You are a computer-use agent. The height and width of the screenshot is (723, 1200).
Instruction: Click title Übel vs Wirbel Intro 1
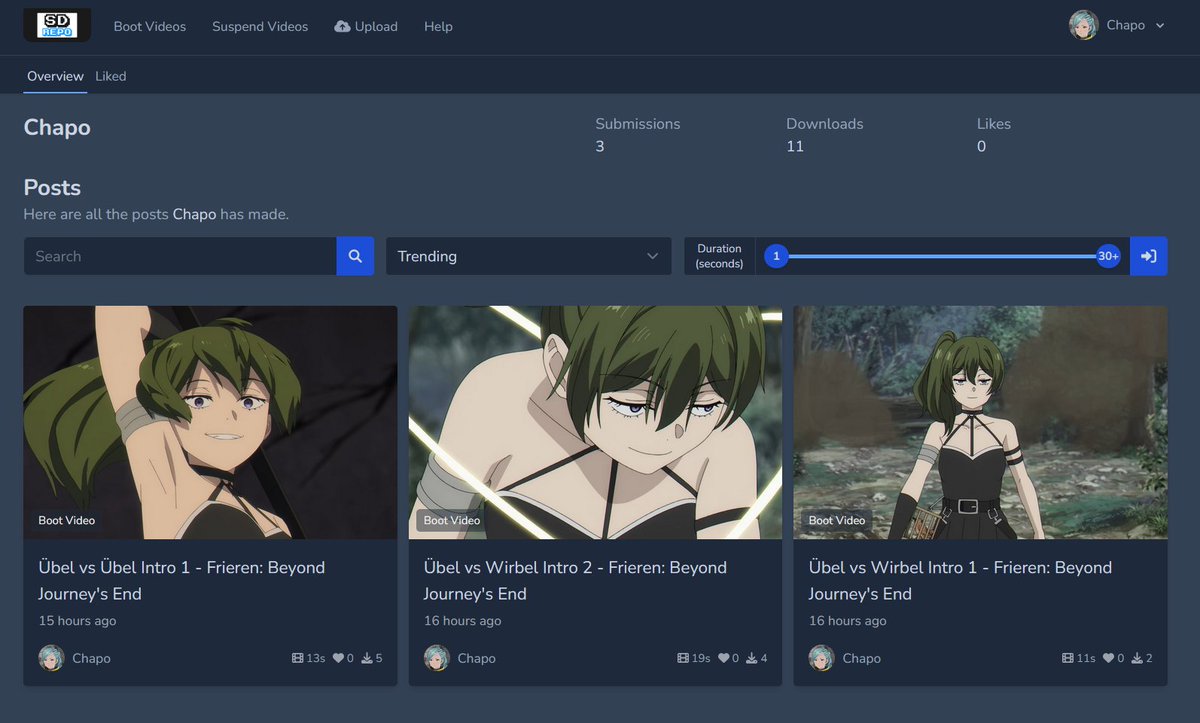pyautogui.click(x=960, y=580)
